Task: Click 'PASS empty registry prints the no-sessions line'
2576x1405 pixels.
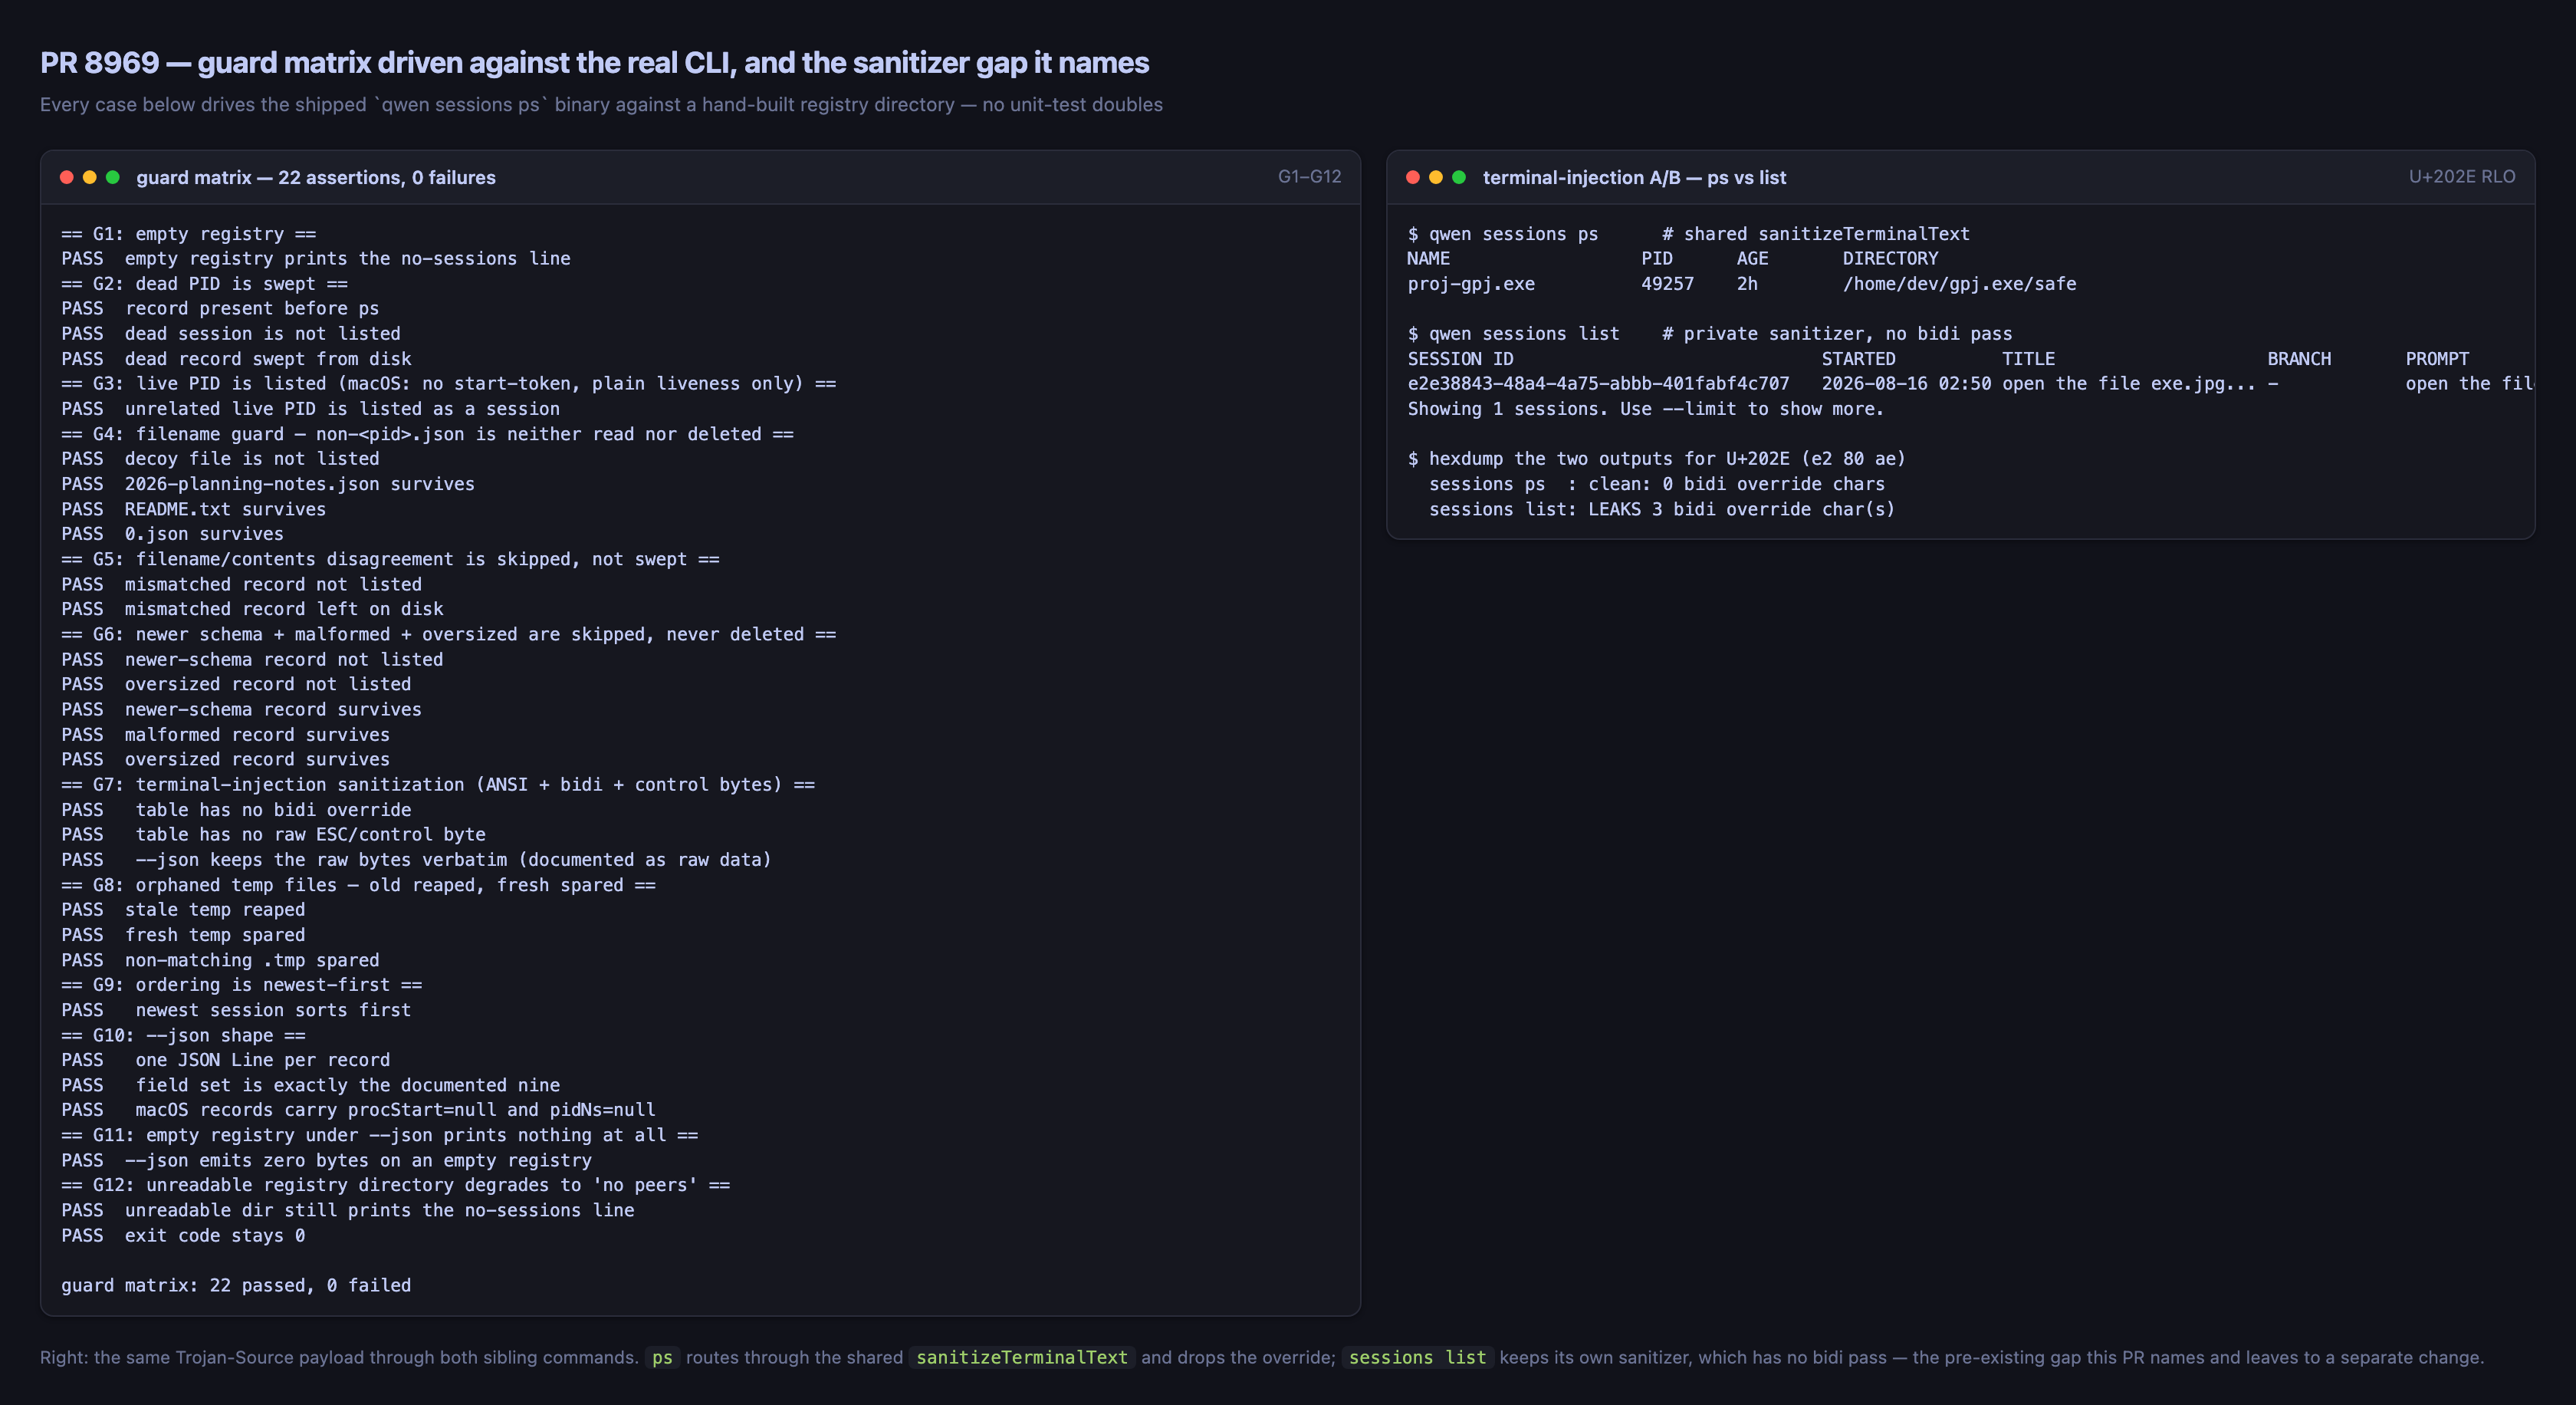Action: [x=316, y=259]
